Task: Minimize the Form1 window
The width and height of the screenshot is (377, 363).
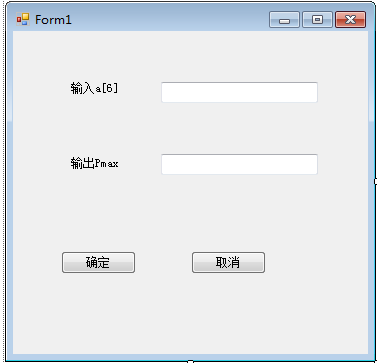Action: tap(284, 20)
